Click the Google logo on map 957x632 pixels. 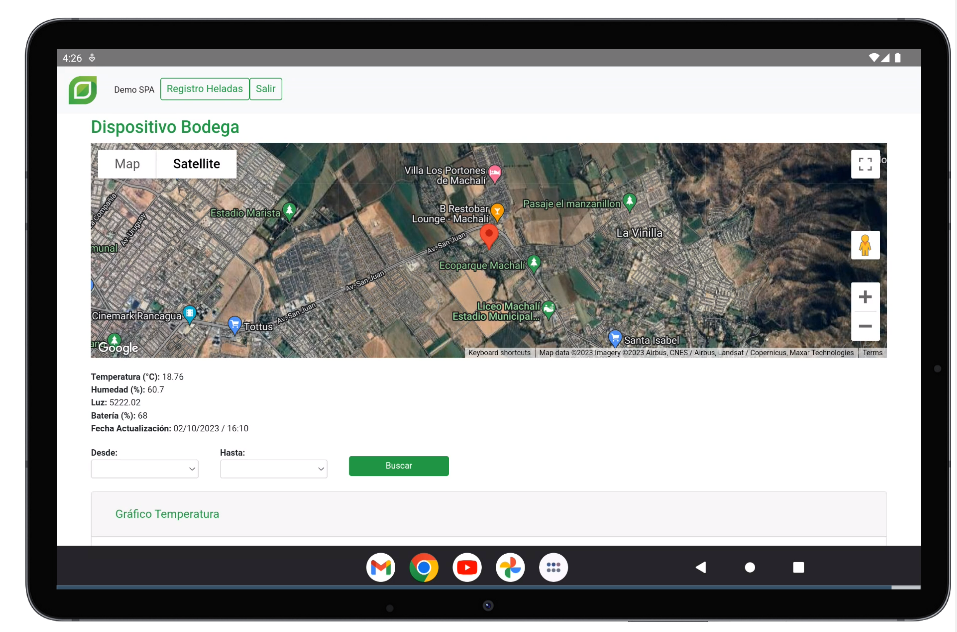tap(118, 348)
